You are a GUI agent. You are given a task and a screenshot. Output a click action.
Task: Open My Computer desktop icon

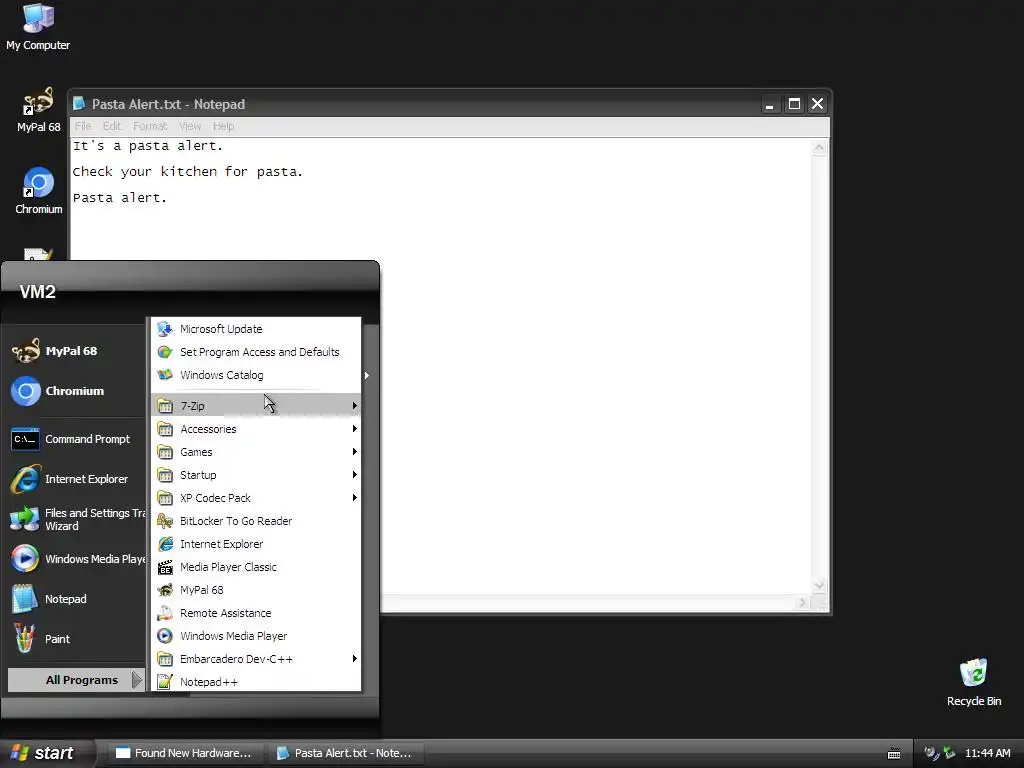coord(38,27)
